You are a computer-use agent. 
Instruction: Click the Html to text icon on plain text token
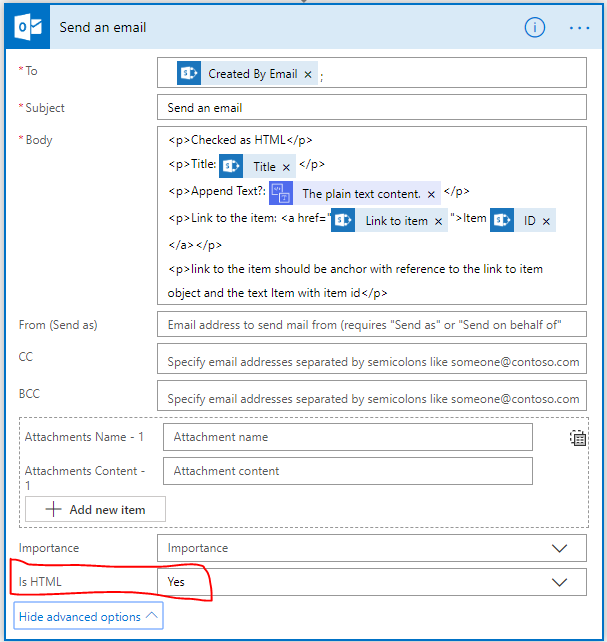281,193
